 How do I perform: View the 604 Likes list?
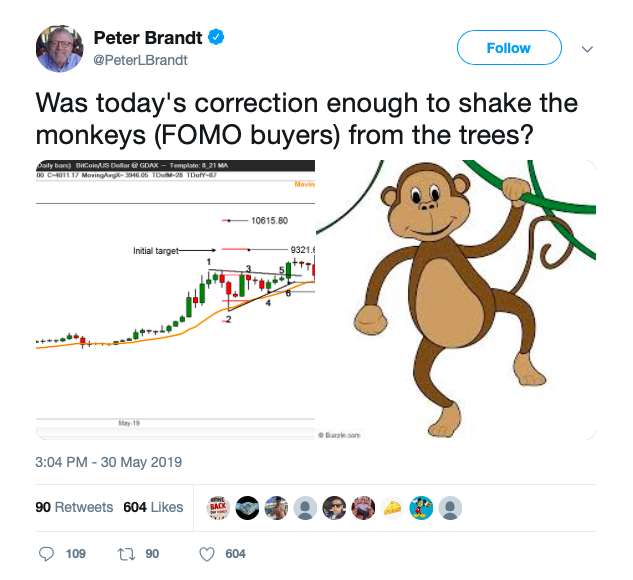(153, 507)
